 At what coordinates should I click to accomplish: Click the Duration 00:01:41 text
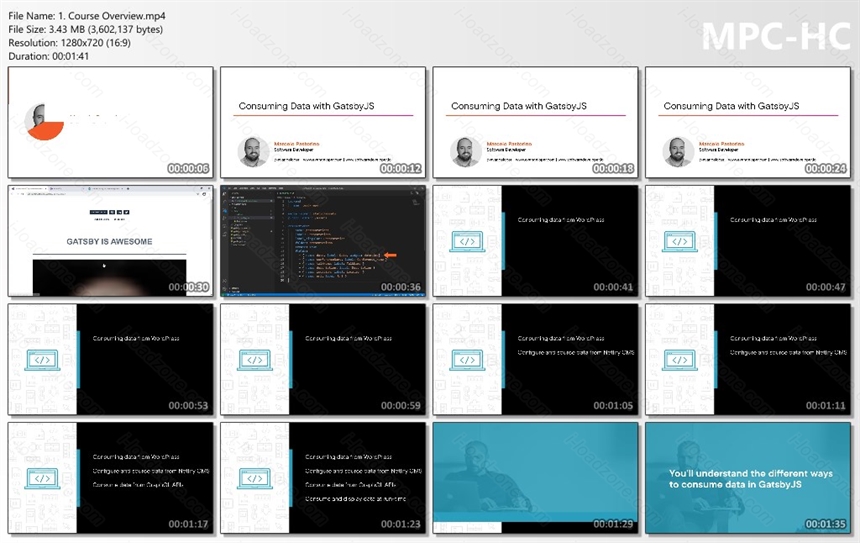[x=48, y=56]
